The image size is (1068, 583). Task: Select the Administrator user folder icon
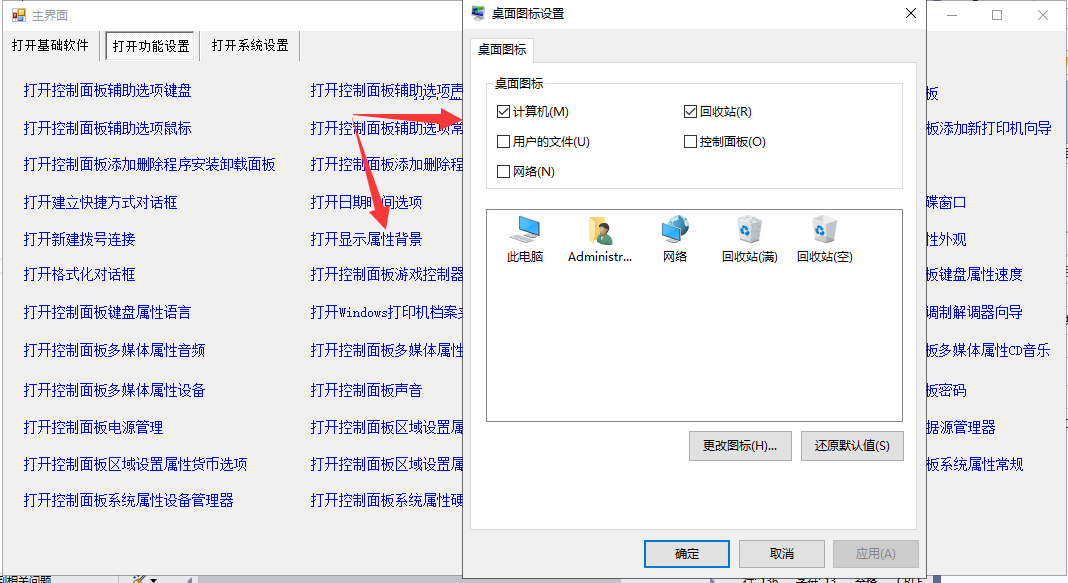600,230
